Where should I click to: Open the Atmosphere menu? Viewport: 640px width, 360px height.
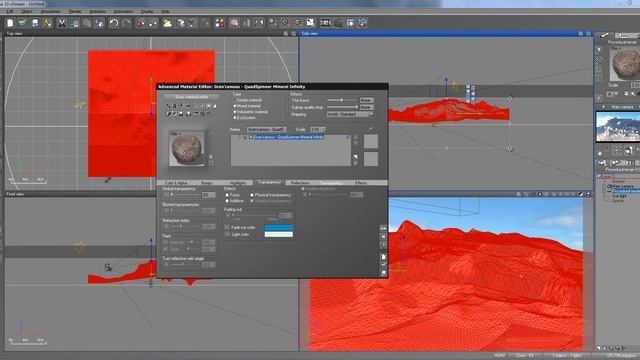click(51, 11)
